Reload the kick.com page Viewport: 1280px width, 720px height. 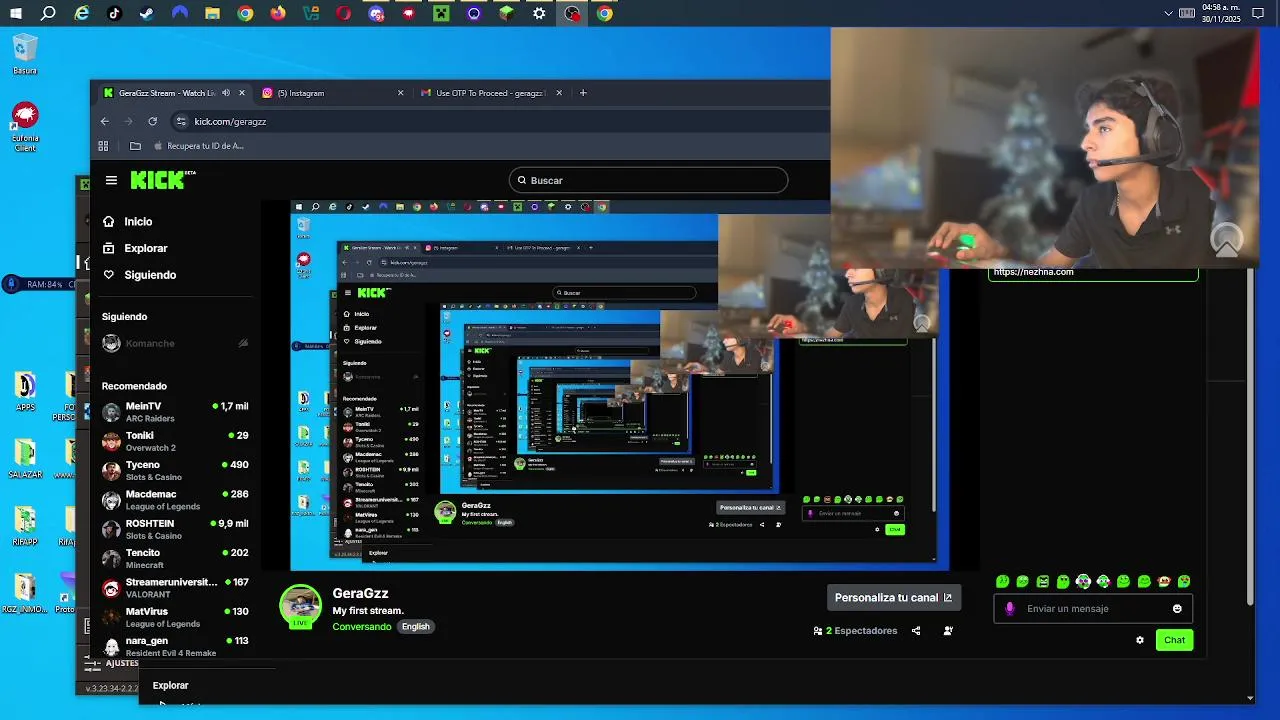152,121
